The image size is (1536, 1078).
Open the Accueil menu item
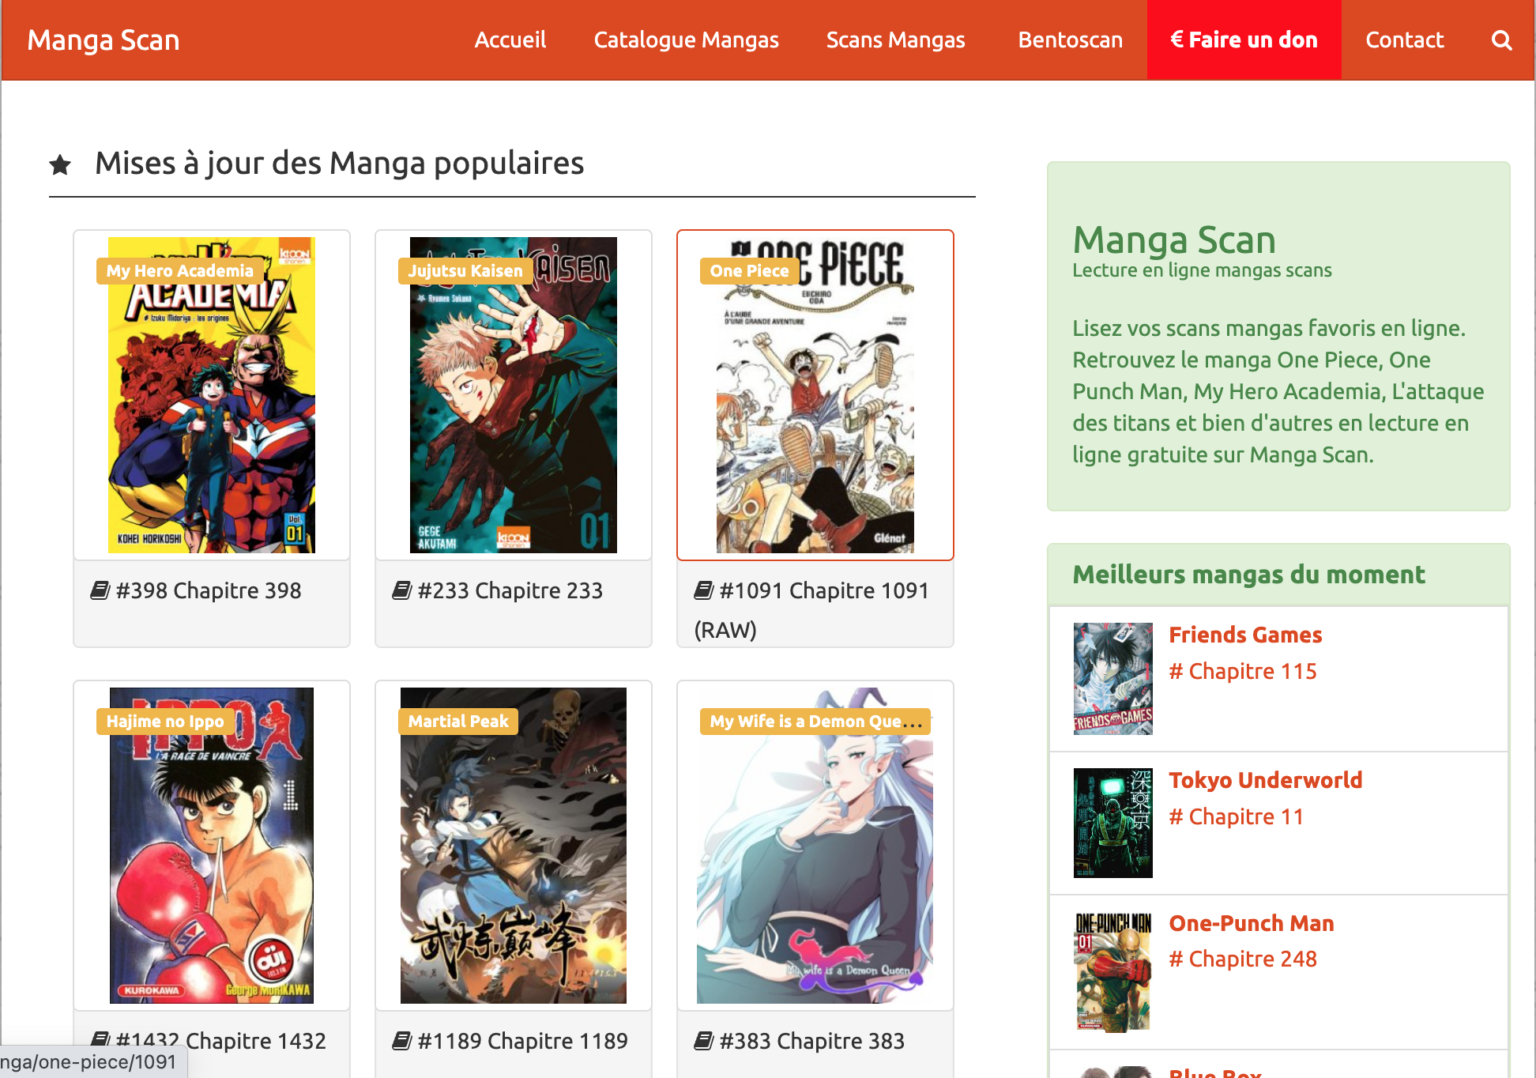click(x=510, y=40)
